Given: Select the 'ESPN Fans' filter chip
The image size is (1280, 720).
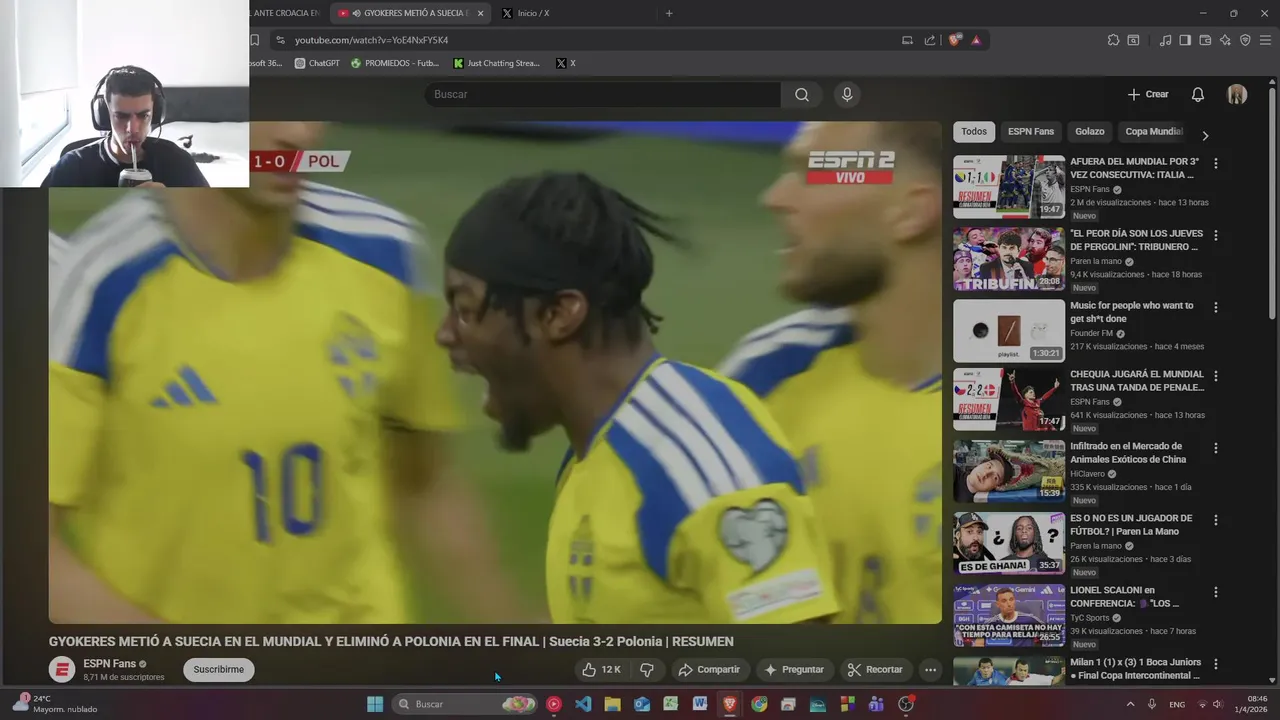Looking at the screenshot, I should [x=1031, y=131].
